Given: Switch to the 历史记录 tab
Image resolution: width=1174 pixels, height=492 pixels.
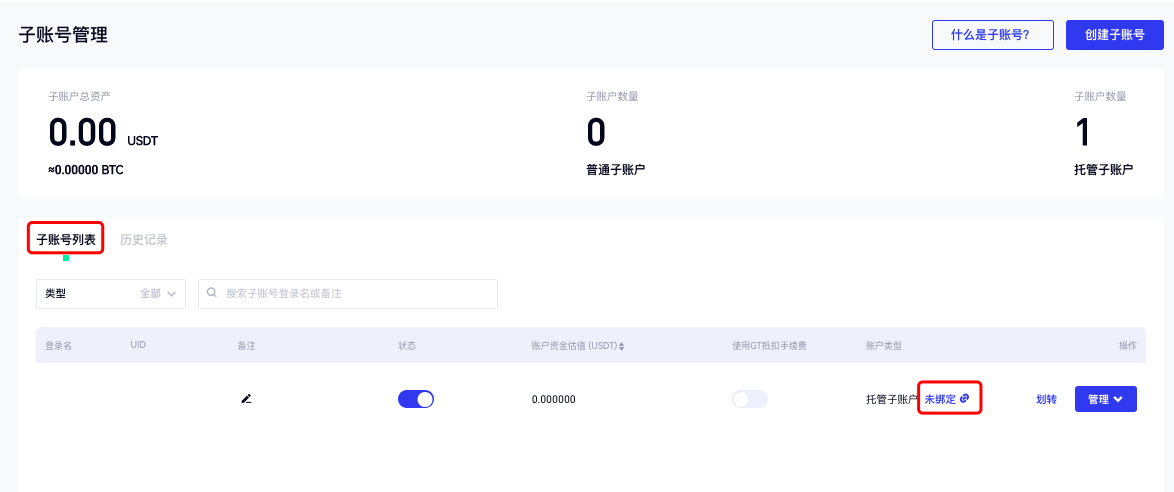Looking at the screenshot, I should point(144,240).
